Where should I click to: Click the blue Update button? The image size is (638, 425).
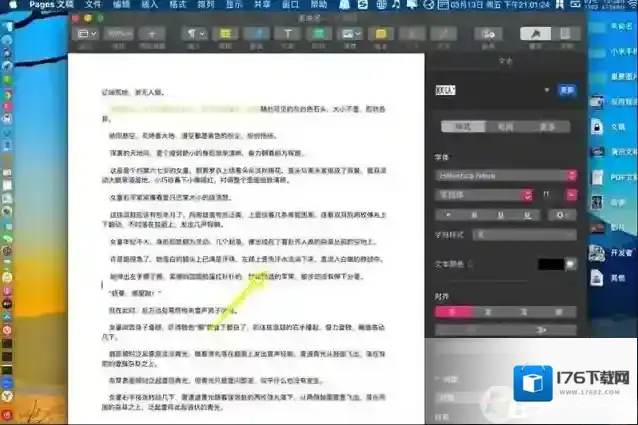[x=567, y=90]
